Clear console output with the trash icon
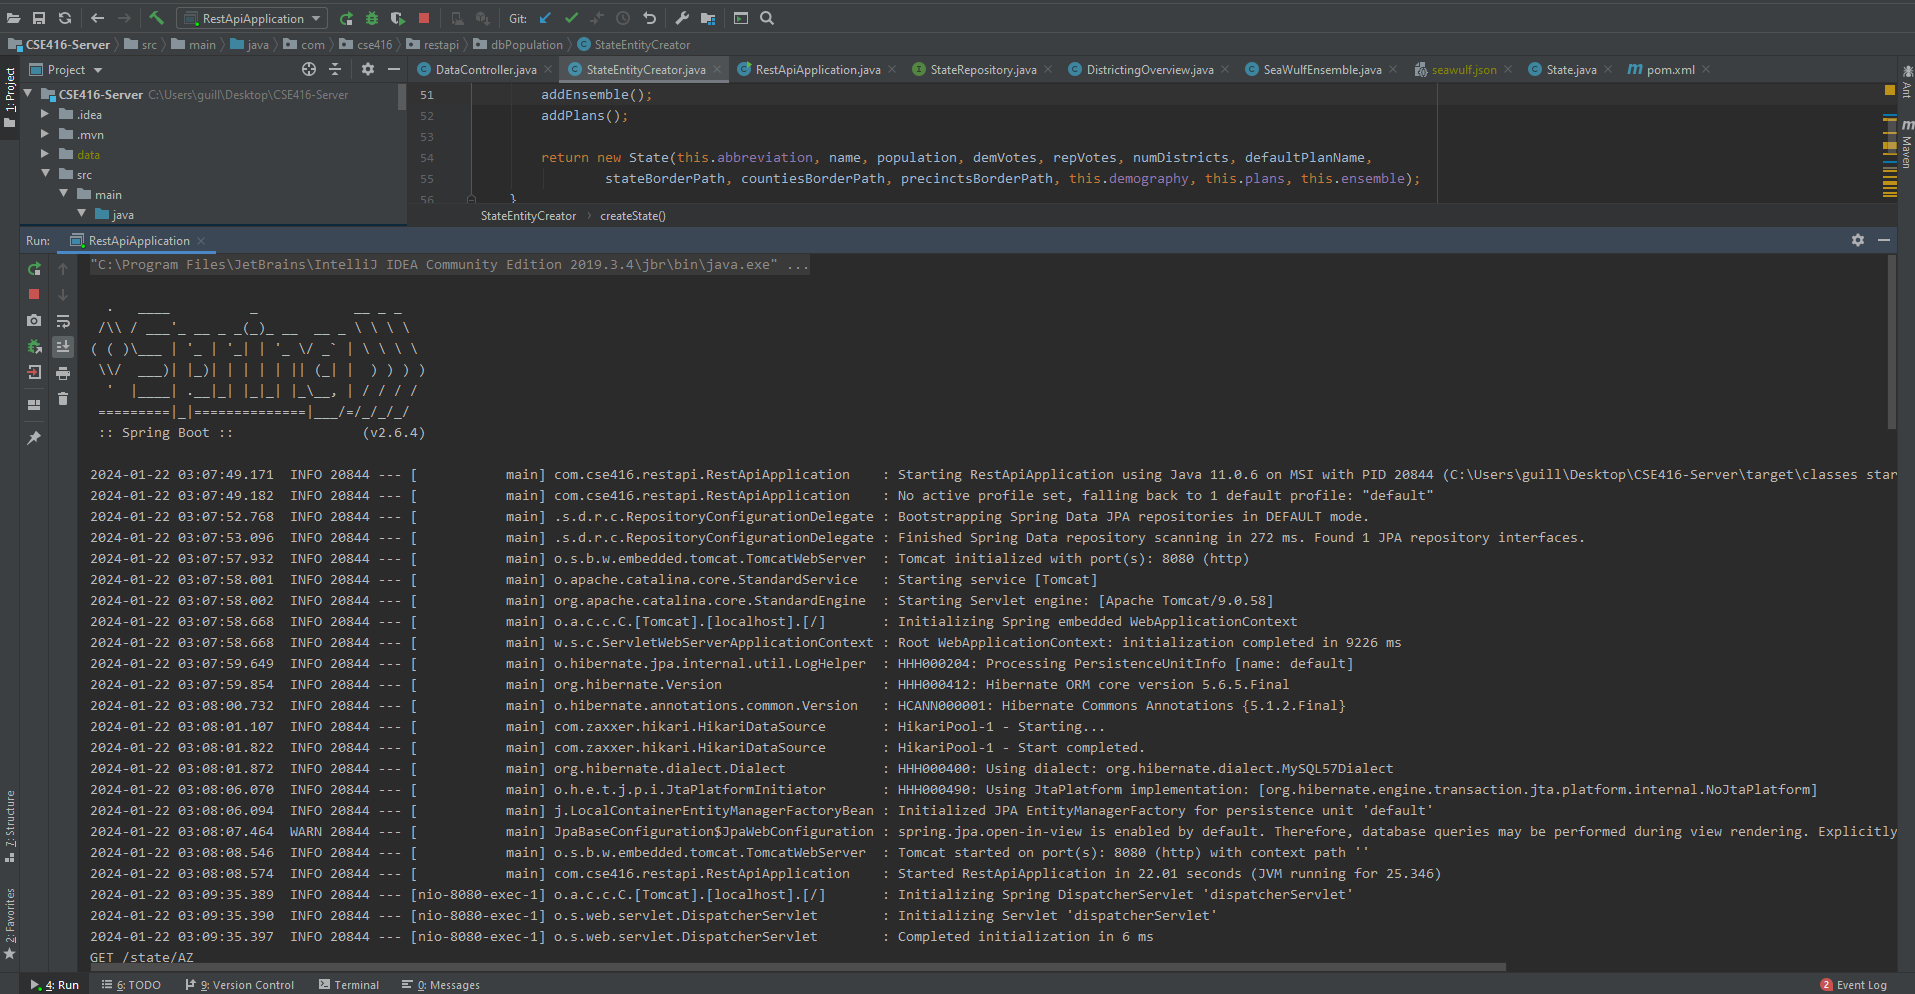The image size is (1915, 994). [63, 399]
